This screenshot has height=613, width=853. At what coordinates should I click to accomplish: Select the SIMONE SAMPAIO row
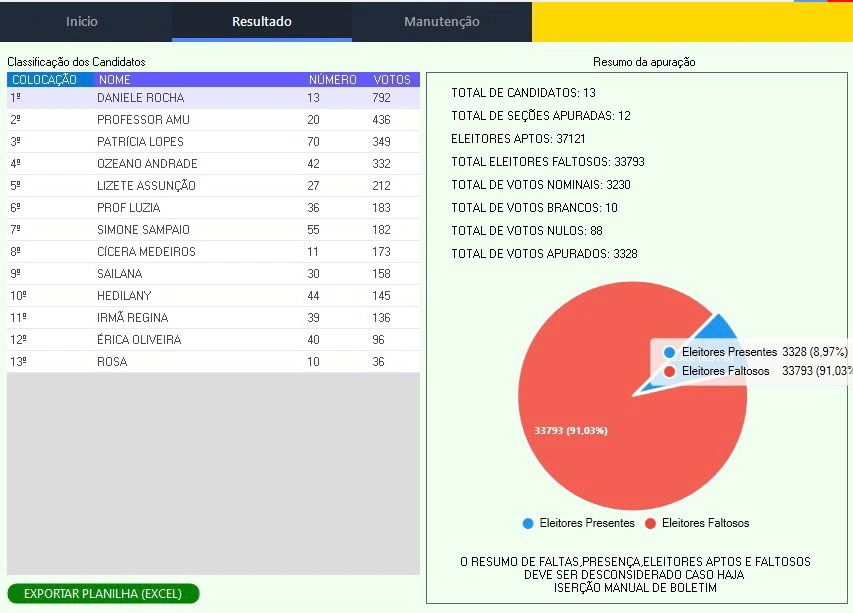tap(143, 230)
